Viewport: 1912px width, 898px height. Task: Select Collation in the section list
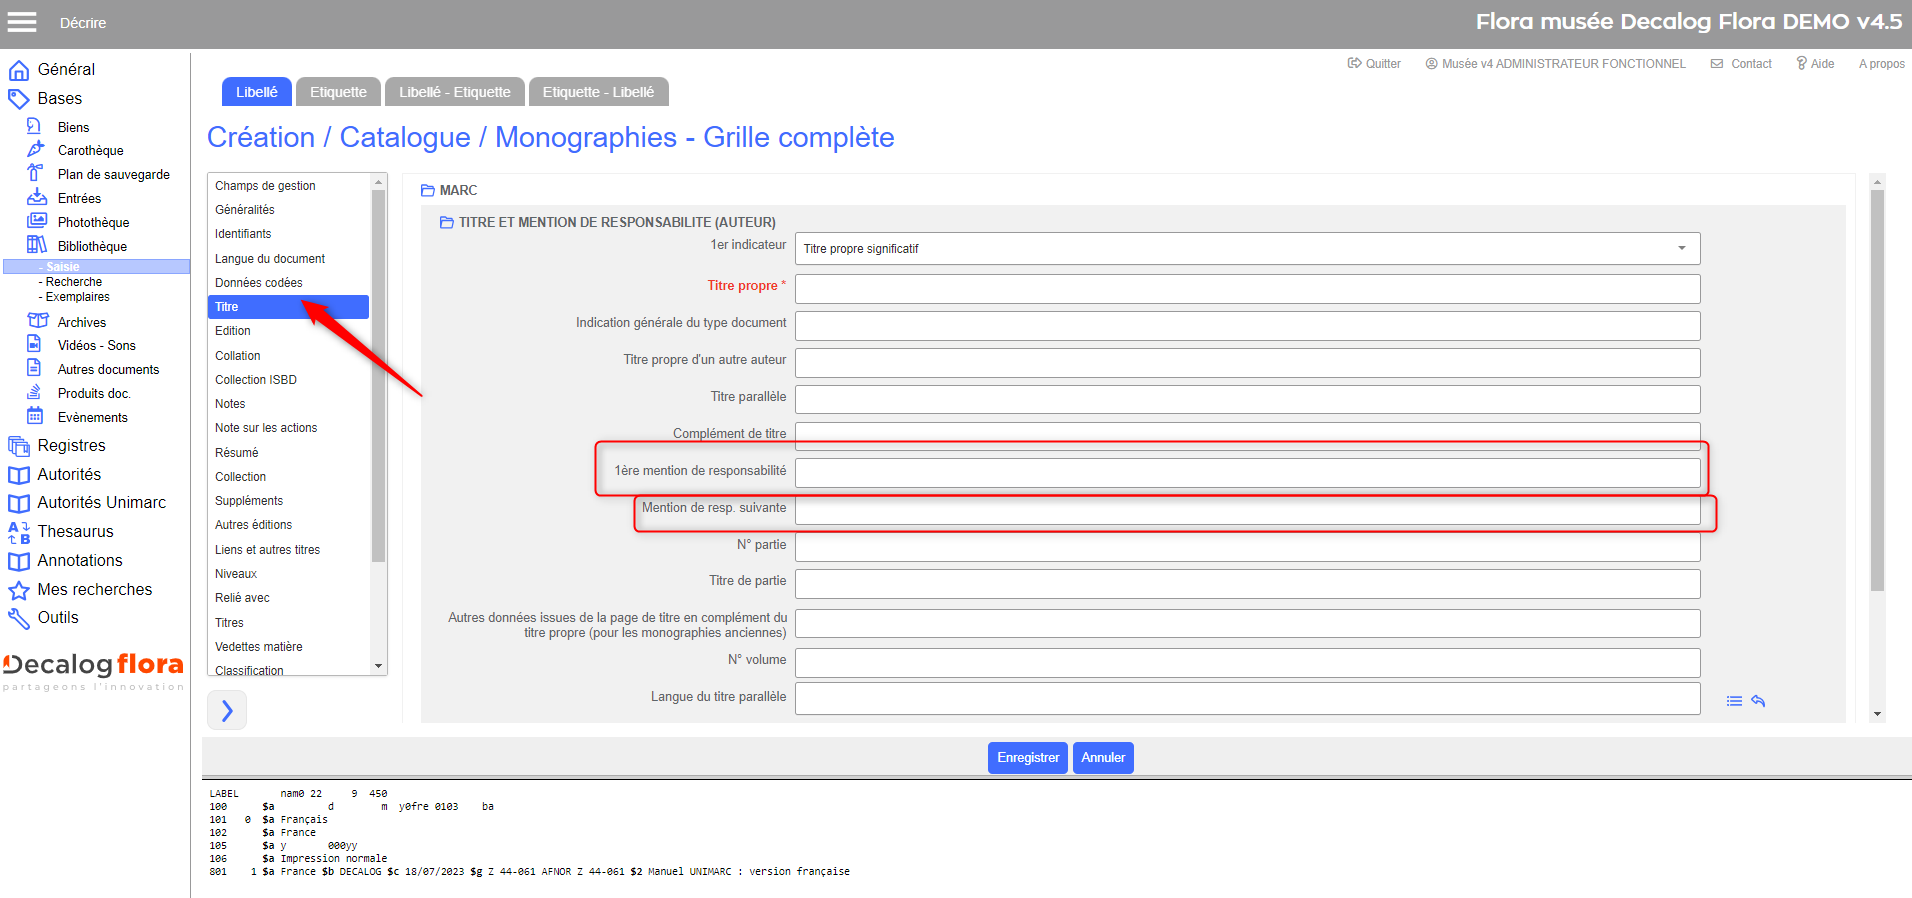click(288, 356)
